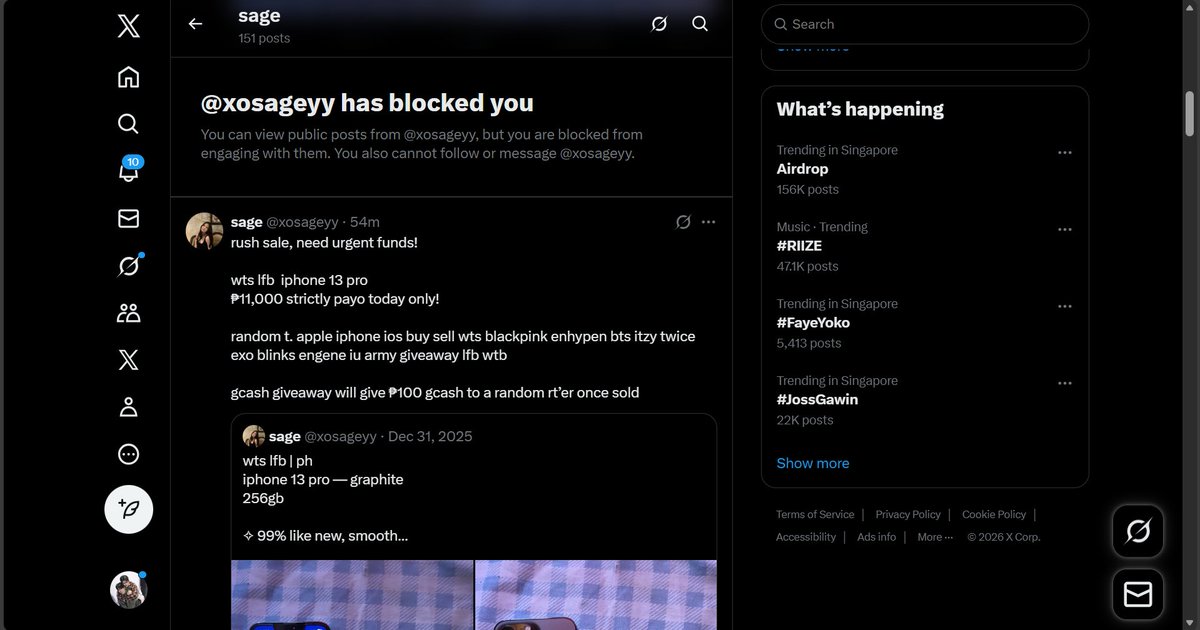Click search icon in profile header
This screenshot has height=630, width=1200.
(700, 24)
